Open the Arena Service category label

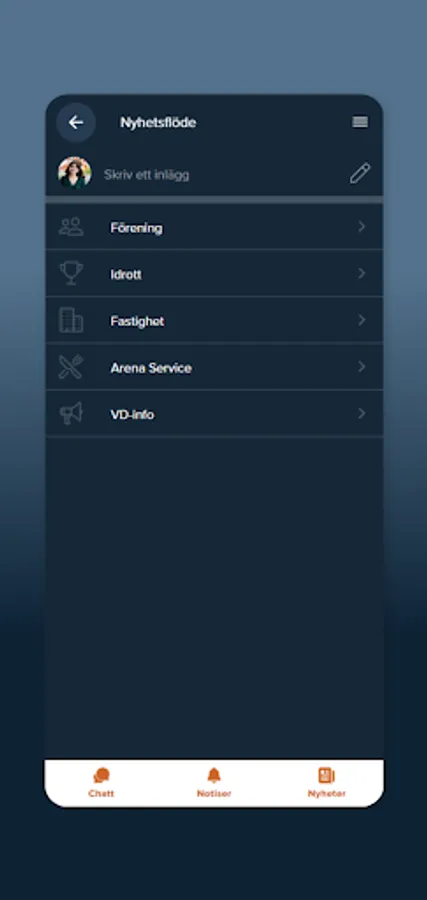click(151, 368)
